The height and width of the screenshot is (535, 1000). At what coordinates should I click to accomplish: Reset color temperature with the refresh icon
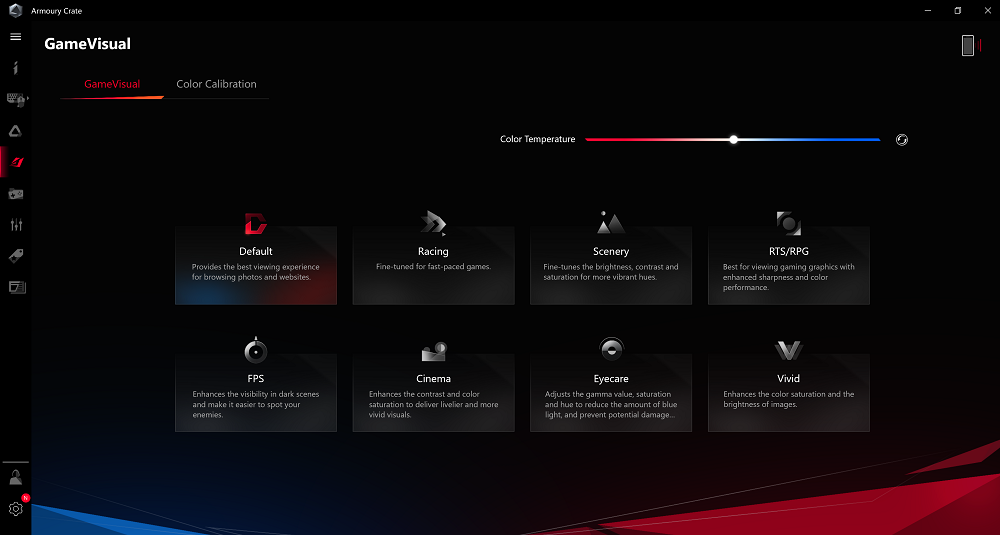click(x=902, y=140)
